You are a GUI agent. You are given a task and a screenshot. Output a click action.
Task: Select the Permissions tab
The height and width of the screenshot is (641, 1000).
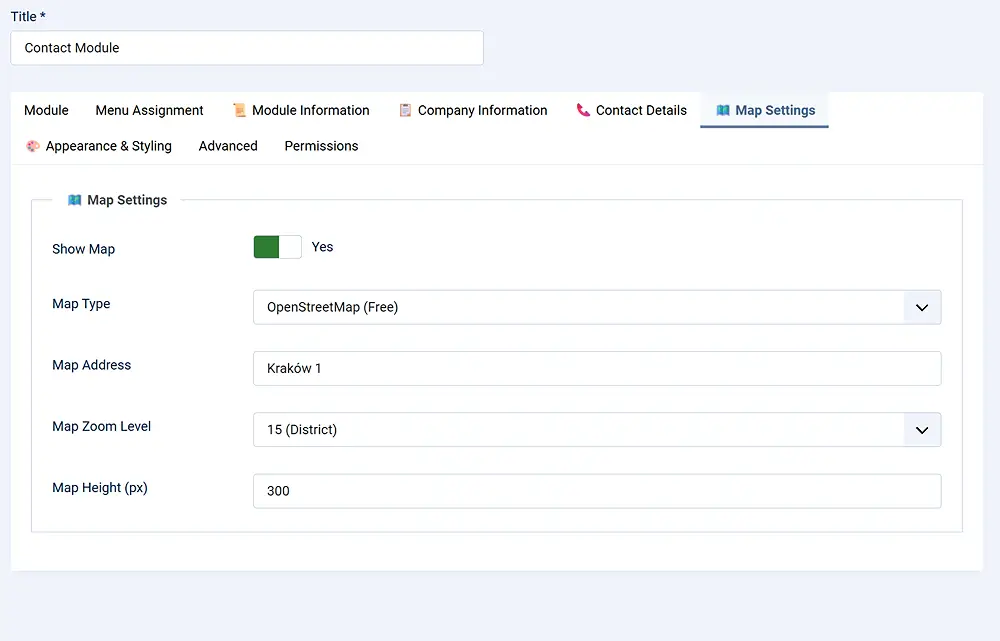pyautogui.click(x=321, y=146)
